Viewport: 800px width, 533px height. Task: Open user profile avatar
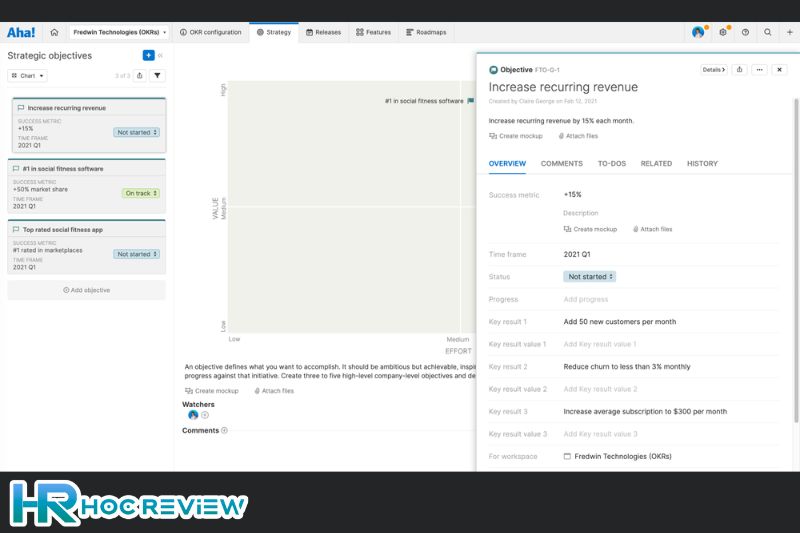pos(698,32)
